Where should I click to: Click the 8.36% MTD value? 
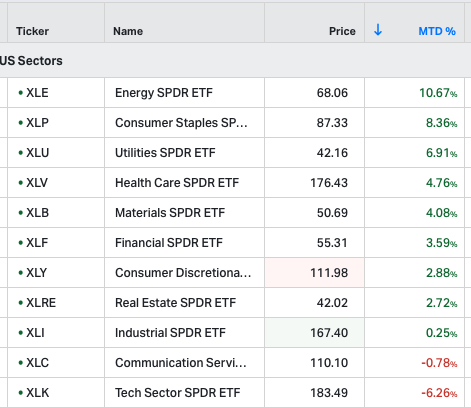click(441, 123)
